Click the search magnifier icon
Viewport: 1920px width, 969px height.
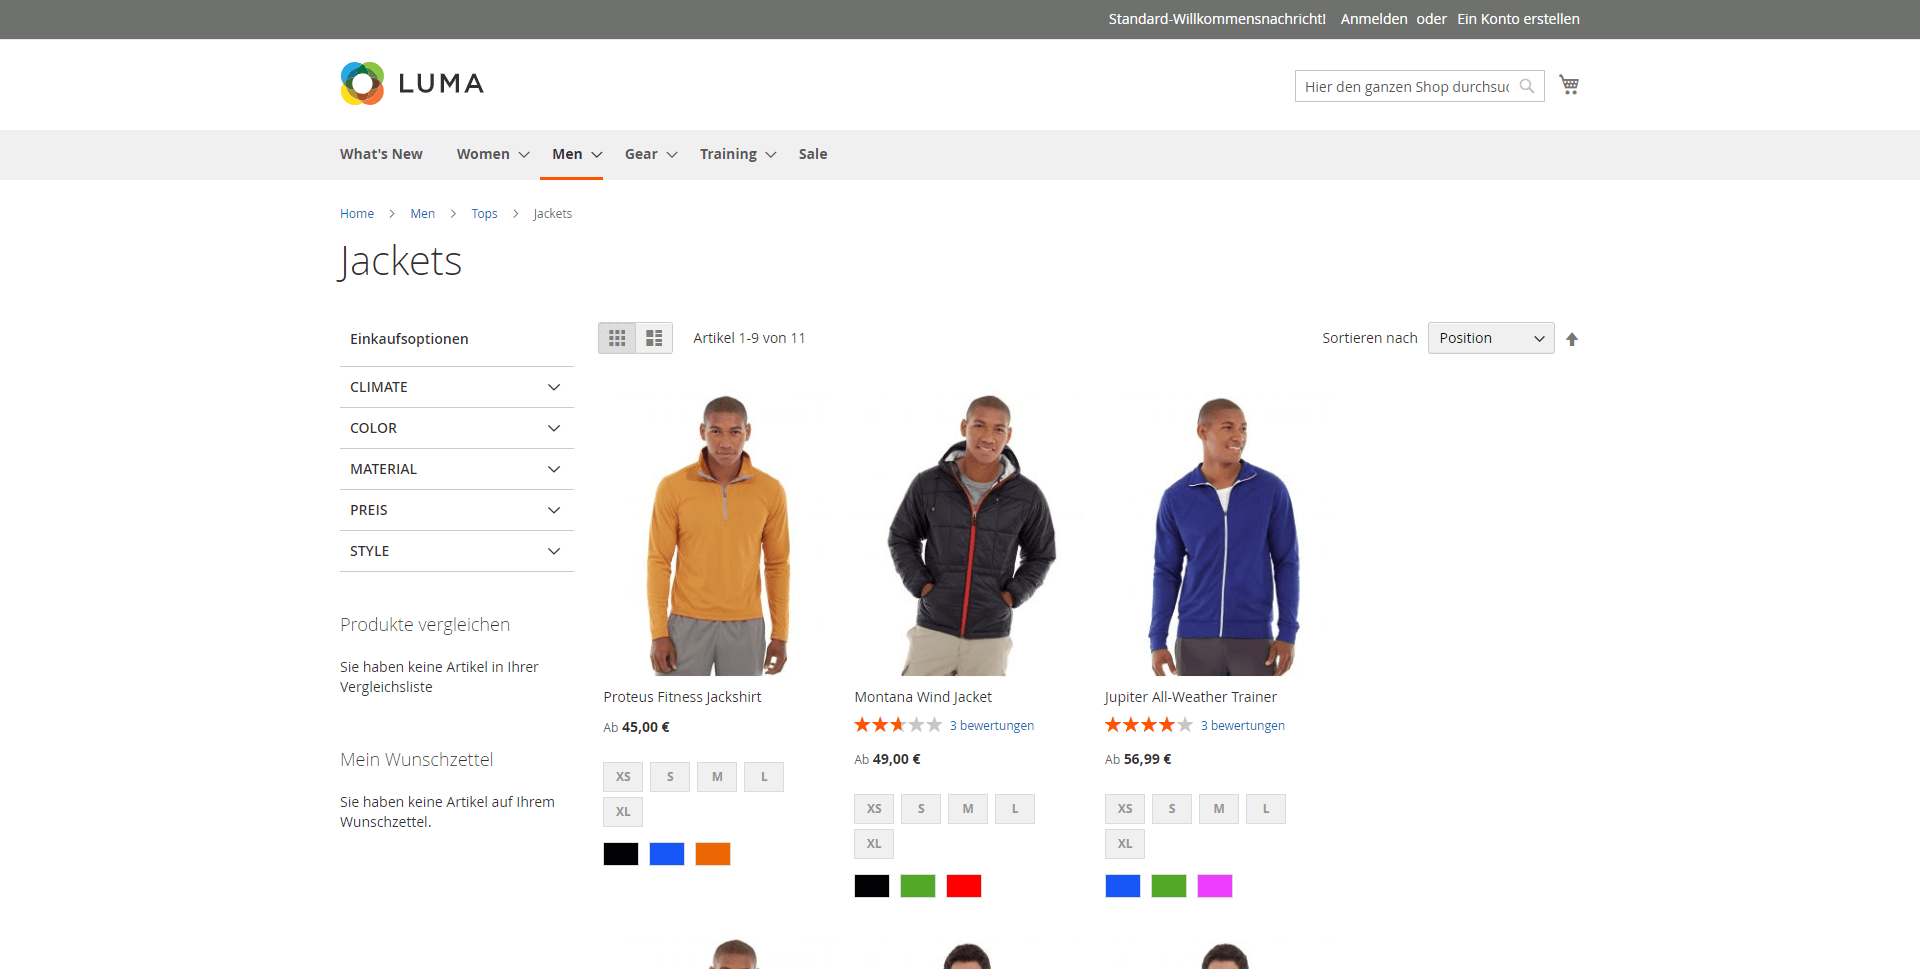click(1526, 86)
